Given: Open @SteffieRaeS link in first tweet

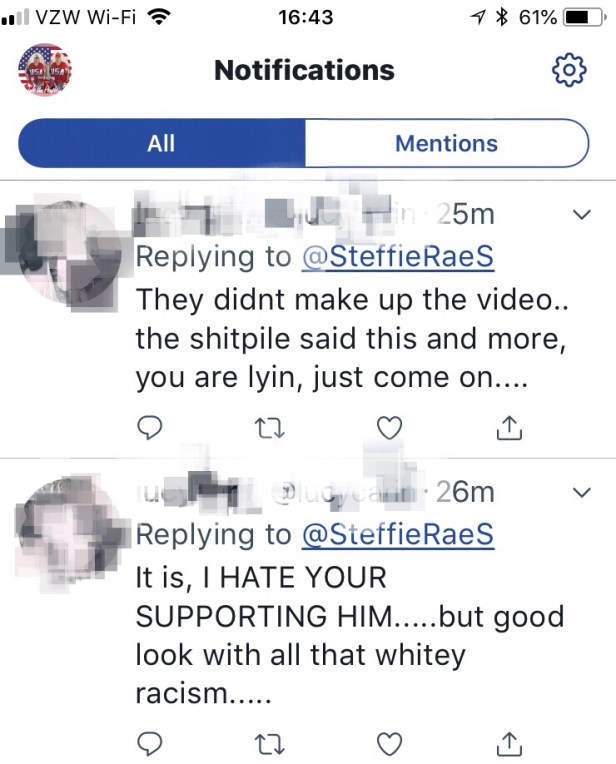Looking at the screenshot, I should pyautogui.click(x=398, y=257).
